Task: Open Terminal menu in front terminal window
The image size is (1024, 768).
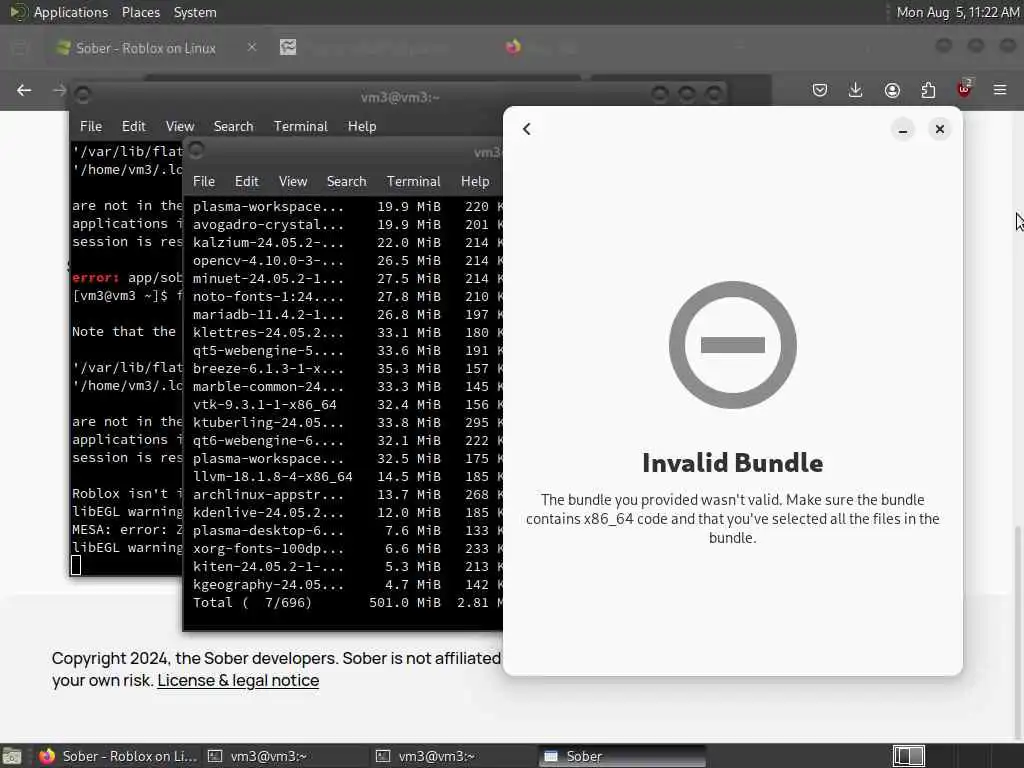Action: (x=413, y=181)
